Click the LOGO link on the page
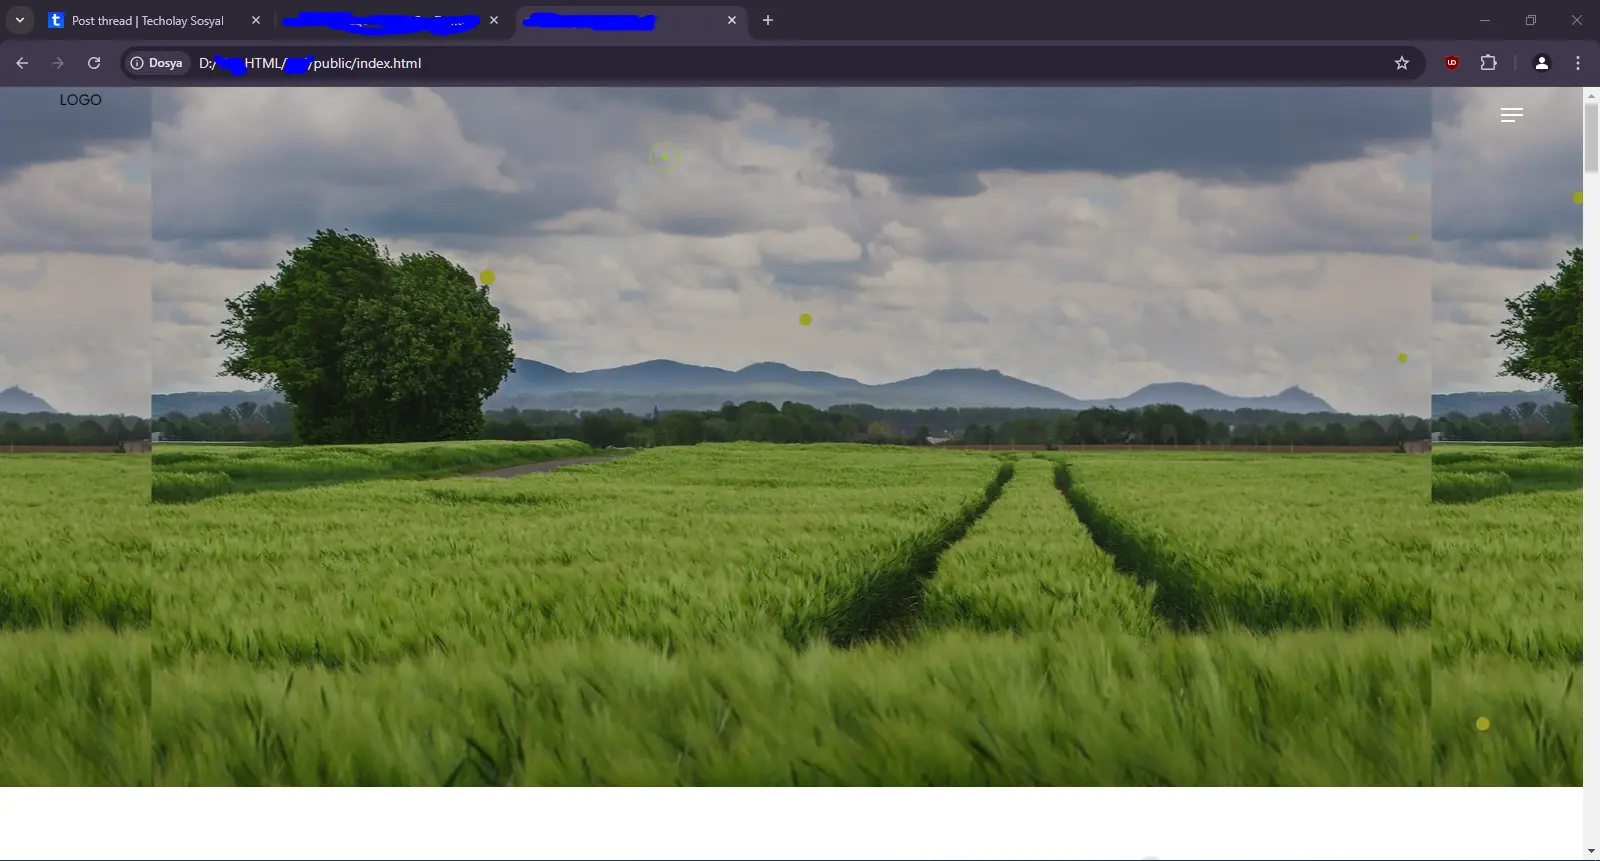This screenshot has height=861, width=1600. 80,100
